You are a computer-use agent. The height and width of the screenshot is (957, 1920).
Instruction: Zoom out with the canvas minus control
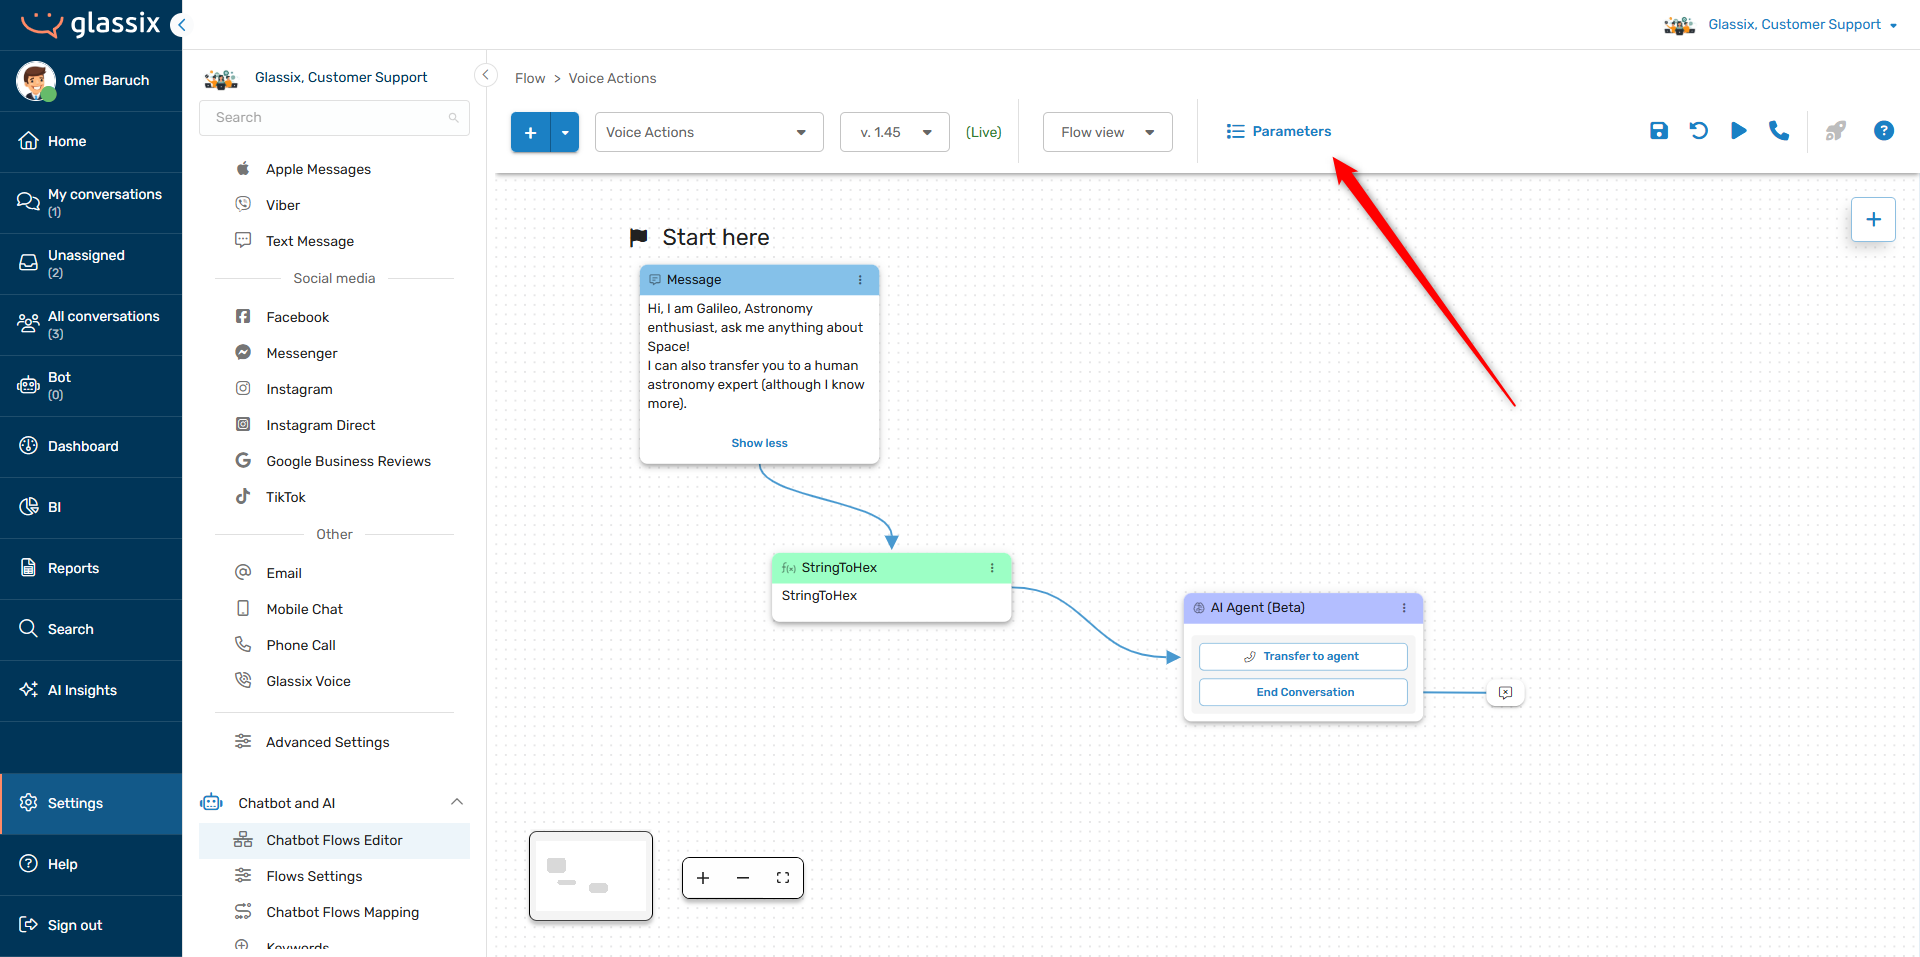point(743,878)
